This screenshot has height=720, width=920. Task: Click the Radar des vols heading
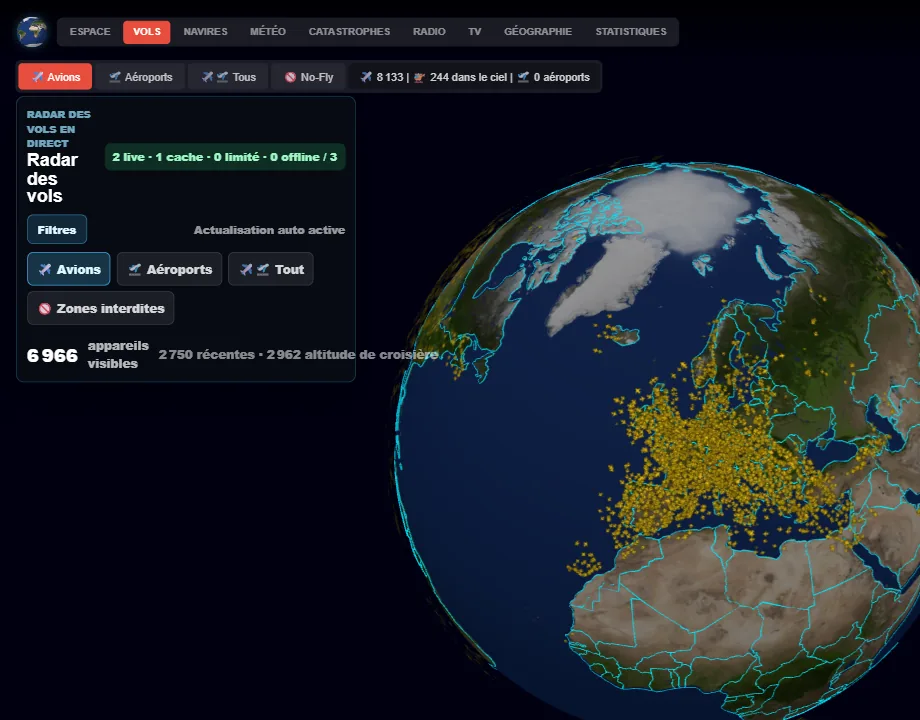coord(52,177)
